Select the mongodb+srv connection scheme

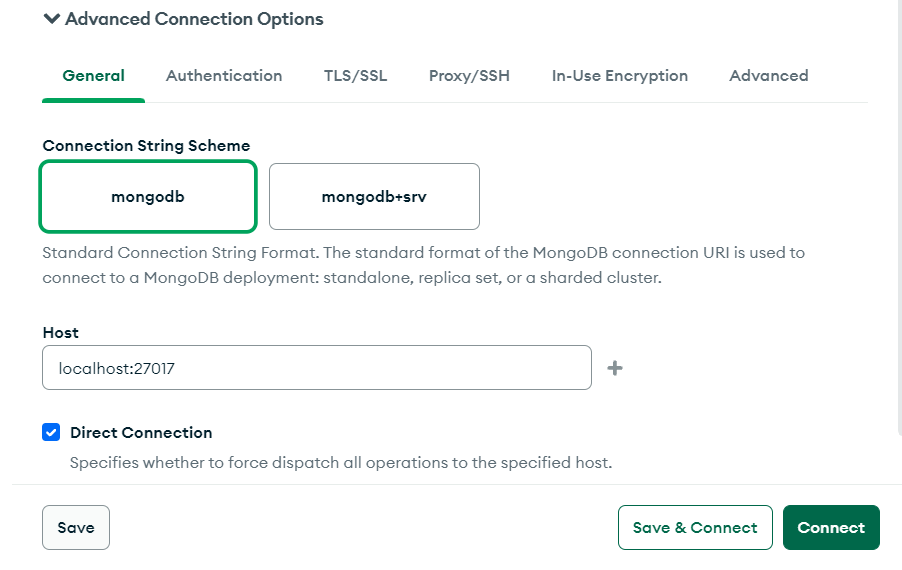coord(374,197)
